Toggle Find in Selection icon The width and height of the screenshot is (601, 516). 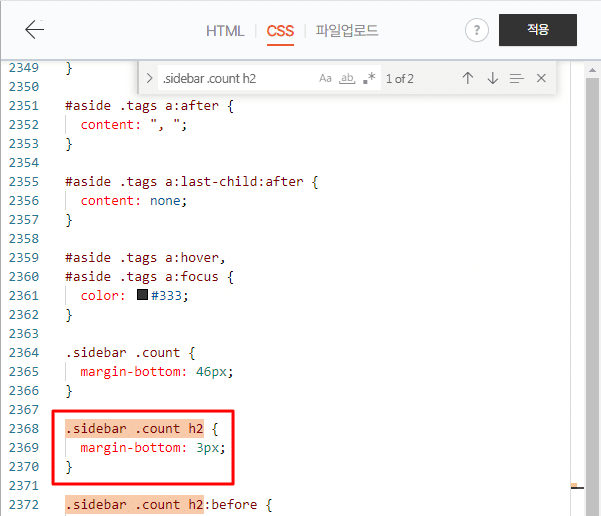(x=516, y=79)
